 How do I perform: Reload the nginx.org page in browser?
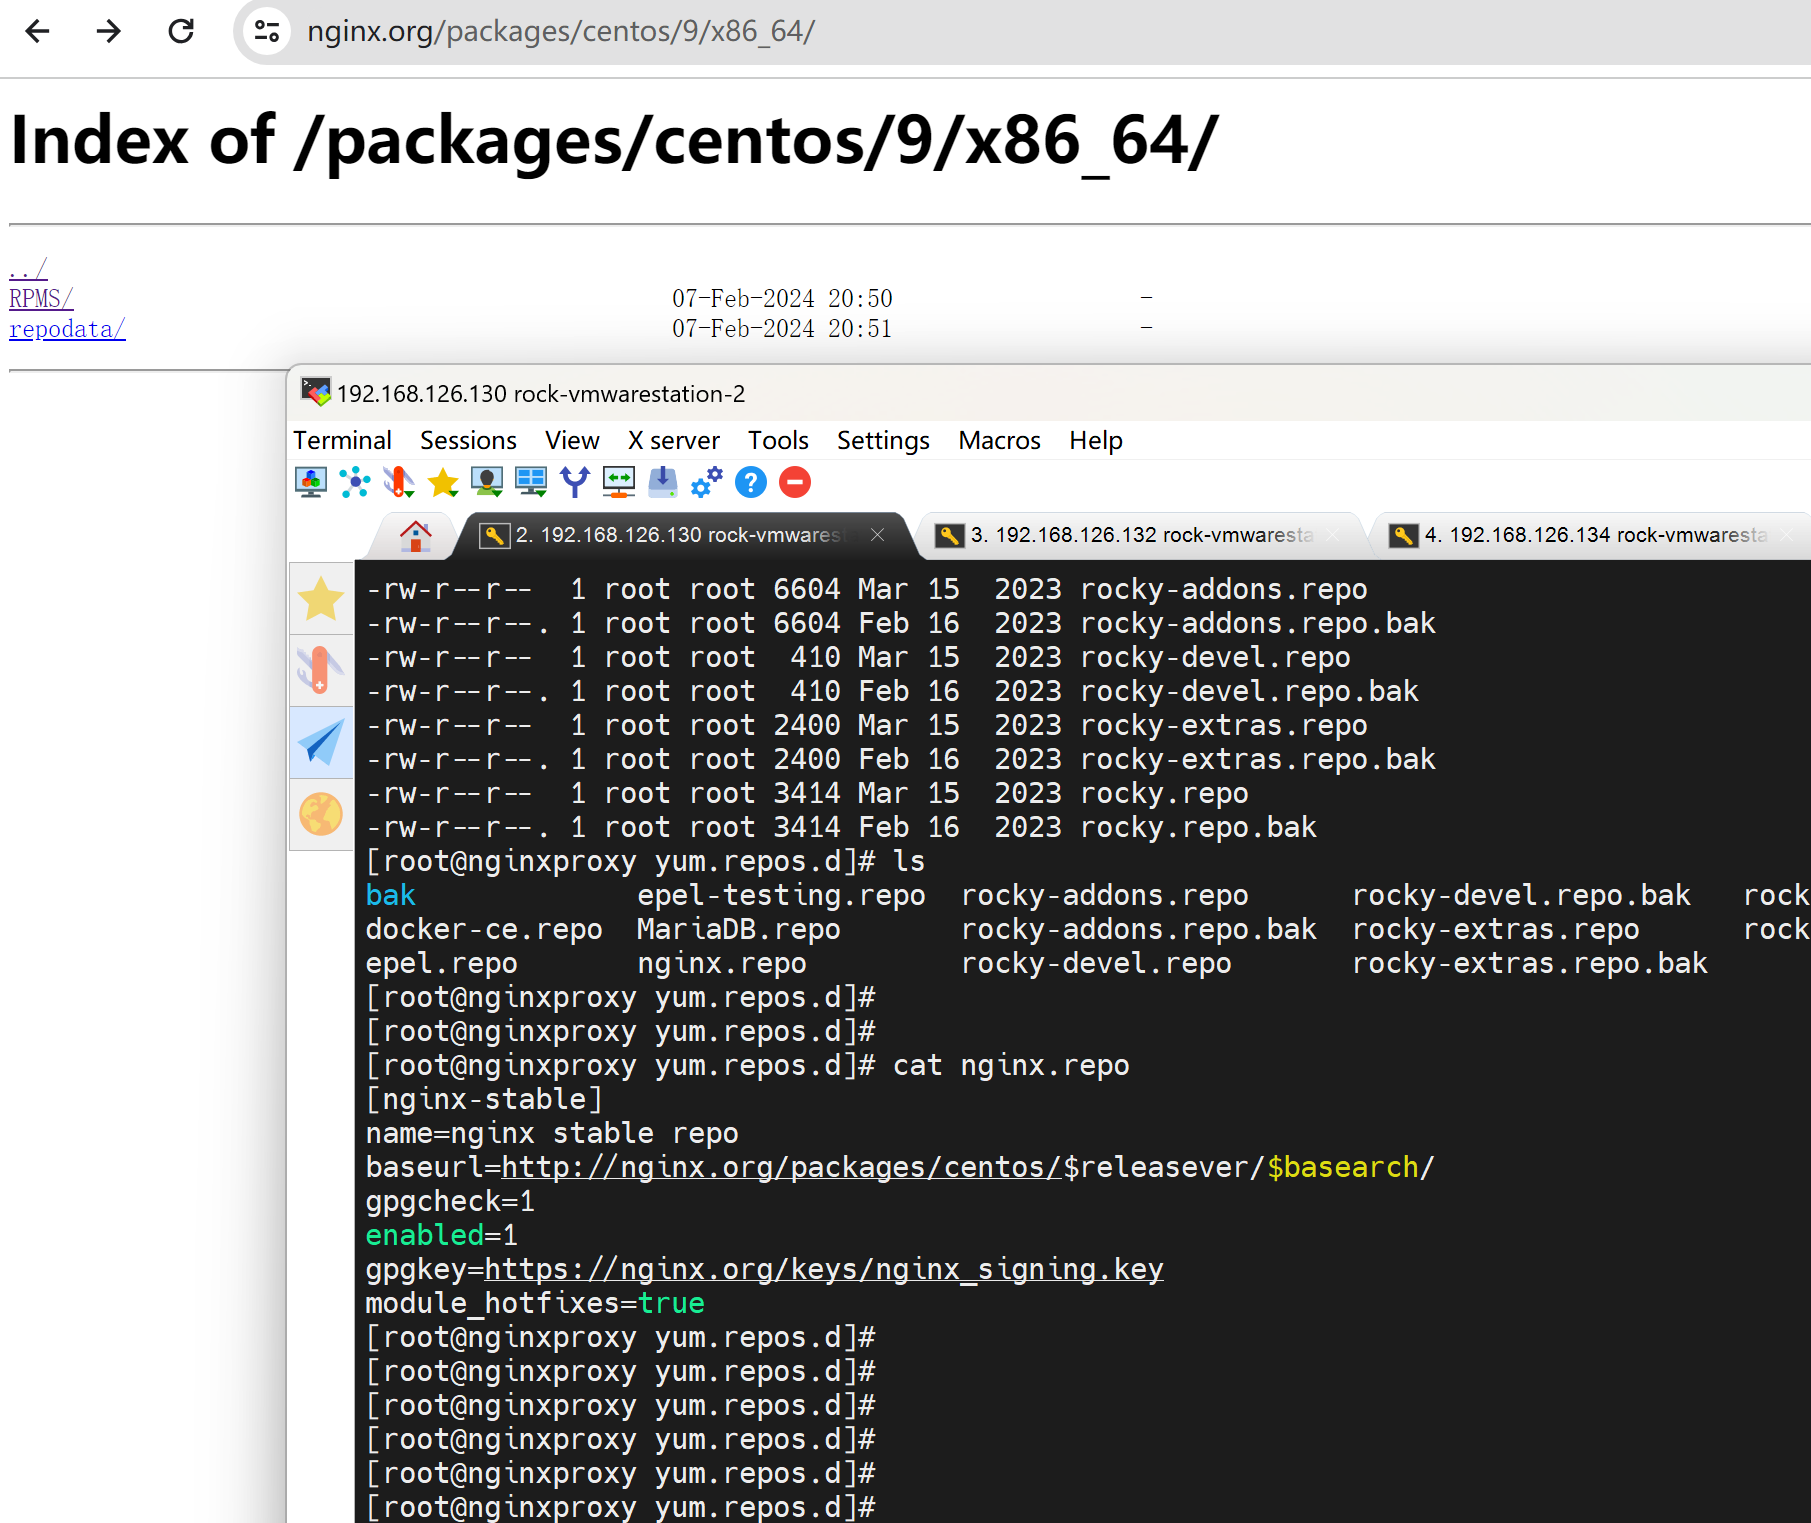181,32
